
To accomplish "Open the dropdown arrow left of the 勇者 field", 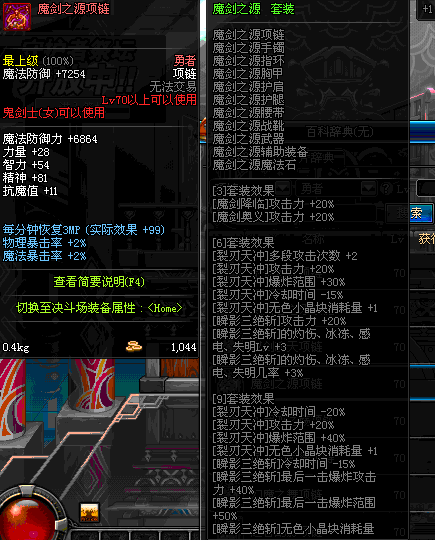I will click(x=283, y=188).
